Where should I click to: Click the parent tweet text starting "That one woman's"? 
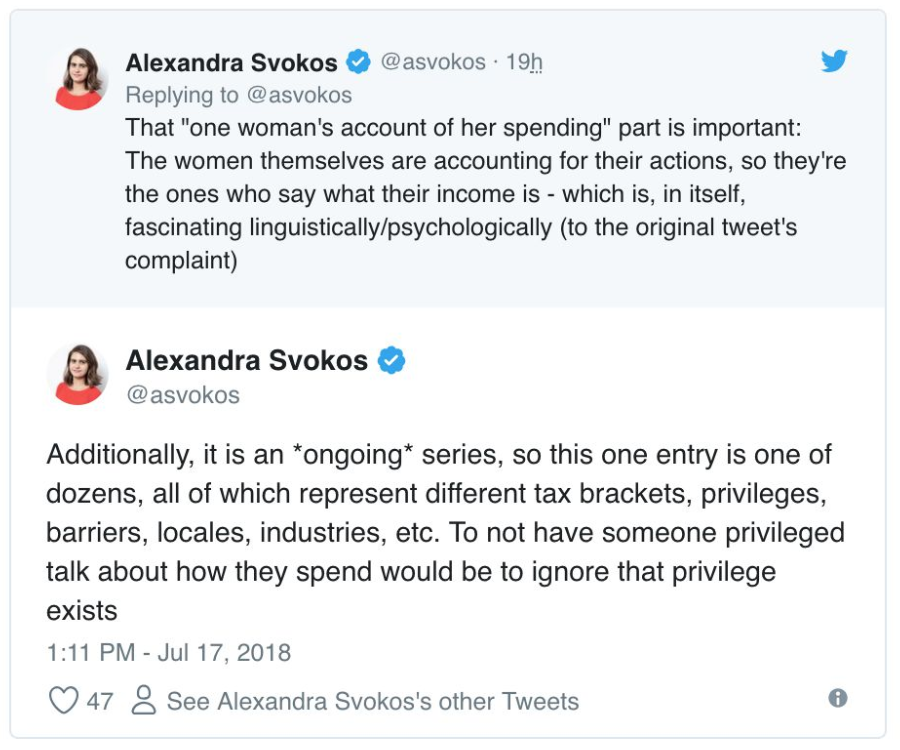click(x=486, y=194)
